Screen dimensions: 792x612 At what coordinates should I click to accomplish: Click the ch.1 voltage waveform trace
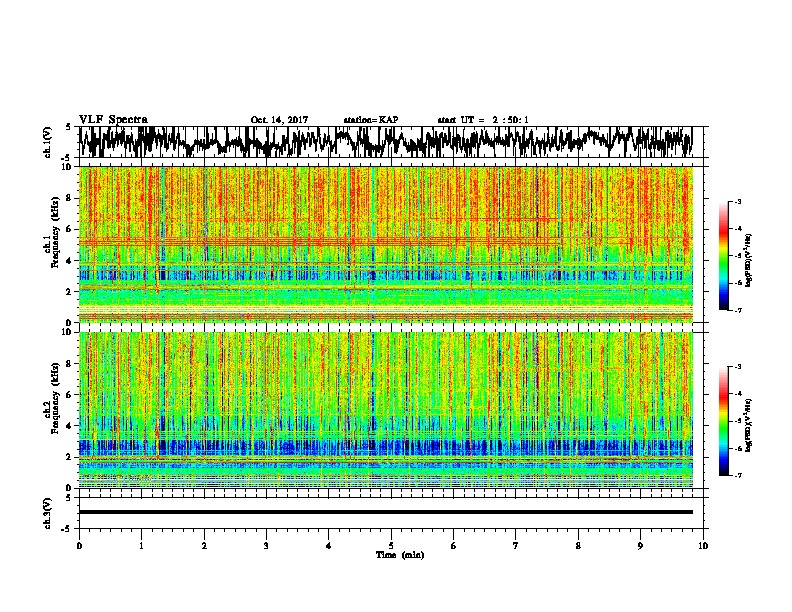pos(386,142)
